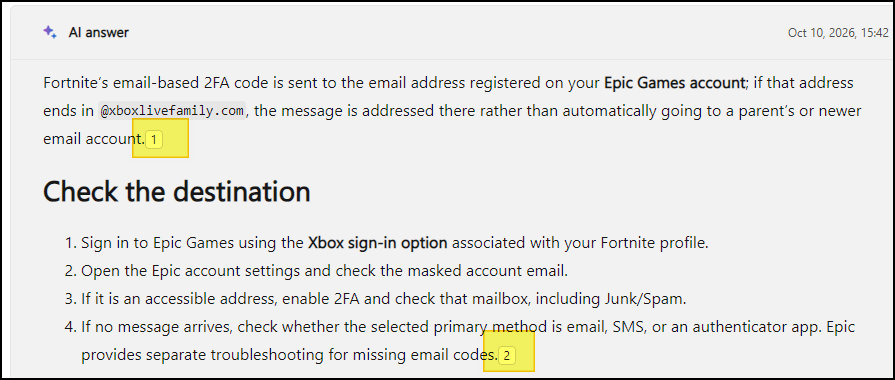This screenshot has height=380, width=895.
Task: Open citation reference 1 badge
Action: pos(154,140)
